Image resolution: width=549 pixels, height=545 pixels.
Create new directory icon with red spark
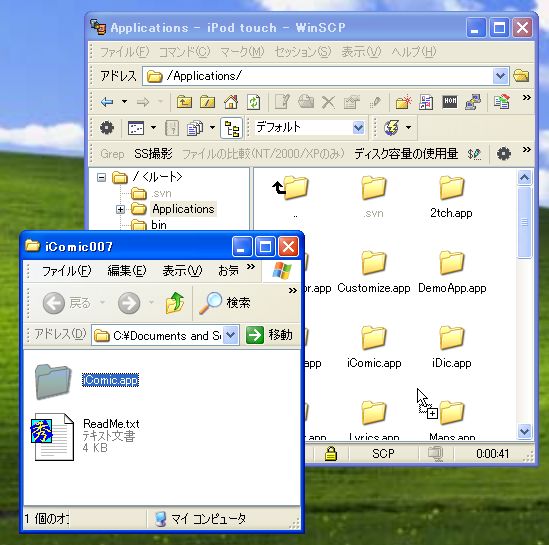point(403,102)
